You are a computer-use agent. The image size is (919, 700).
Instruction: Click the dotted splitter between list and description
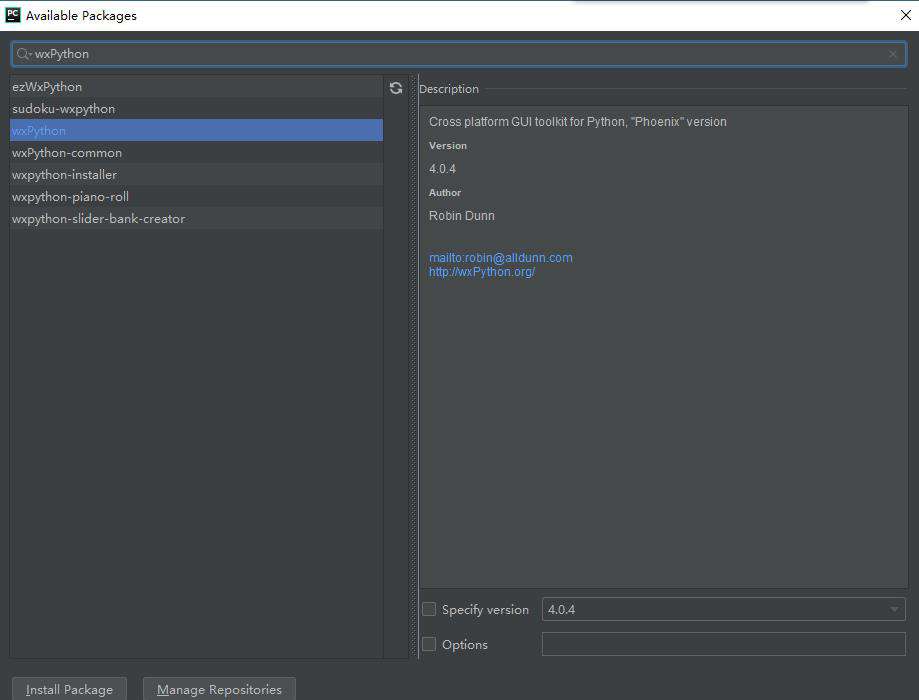[x=414, y=367]
